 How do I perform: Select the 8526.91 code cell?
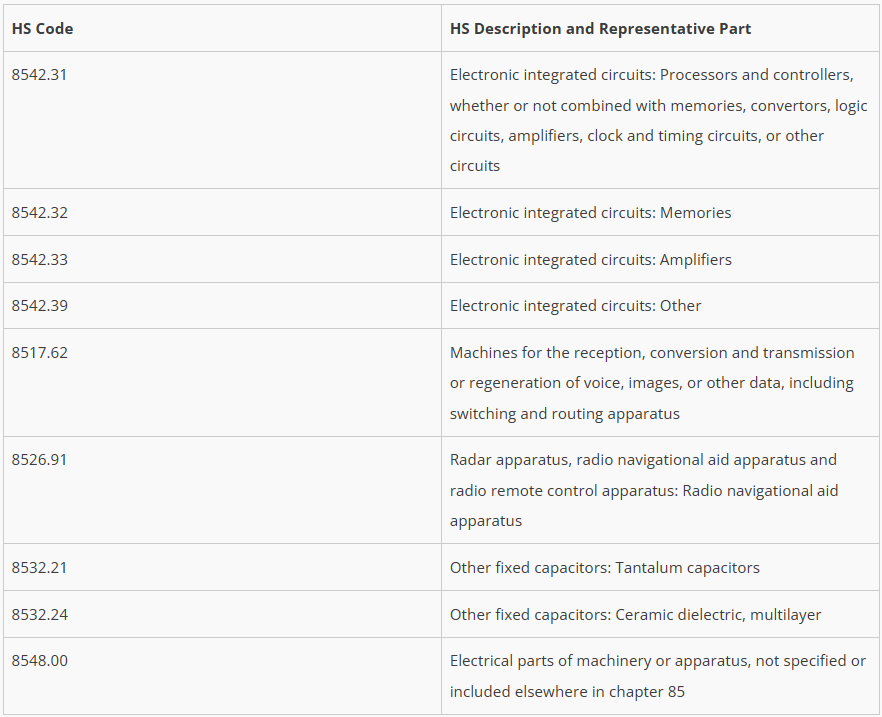point(40,460)
